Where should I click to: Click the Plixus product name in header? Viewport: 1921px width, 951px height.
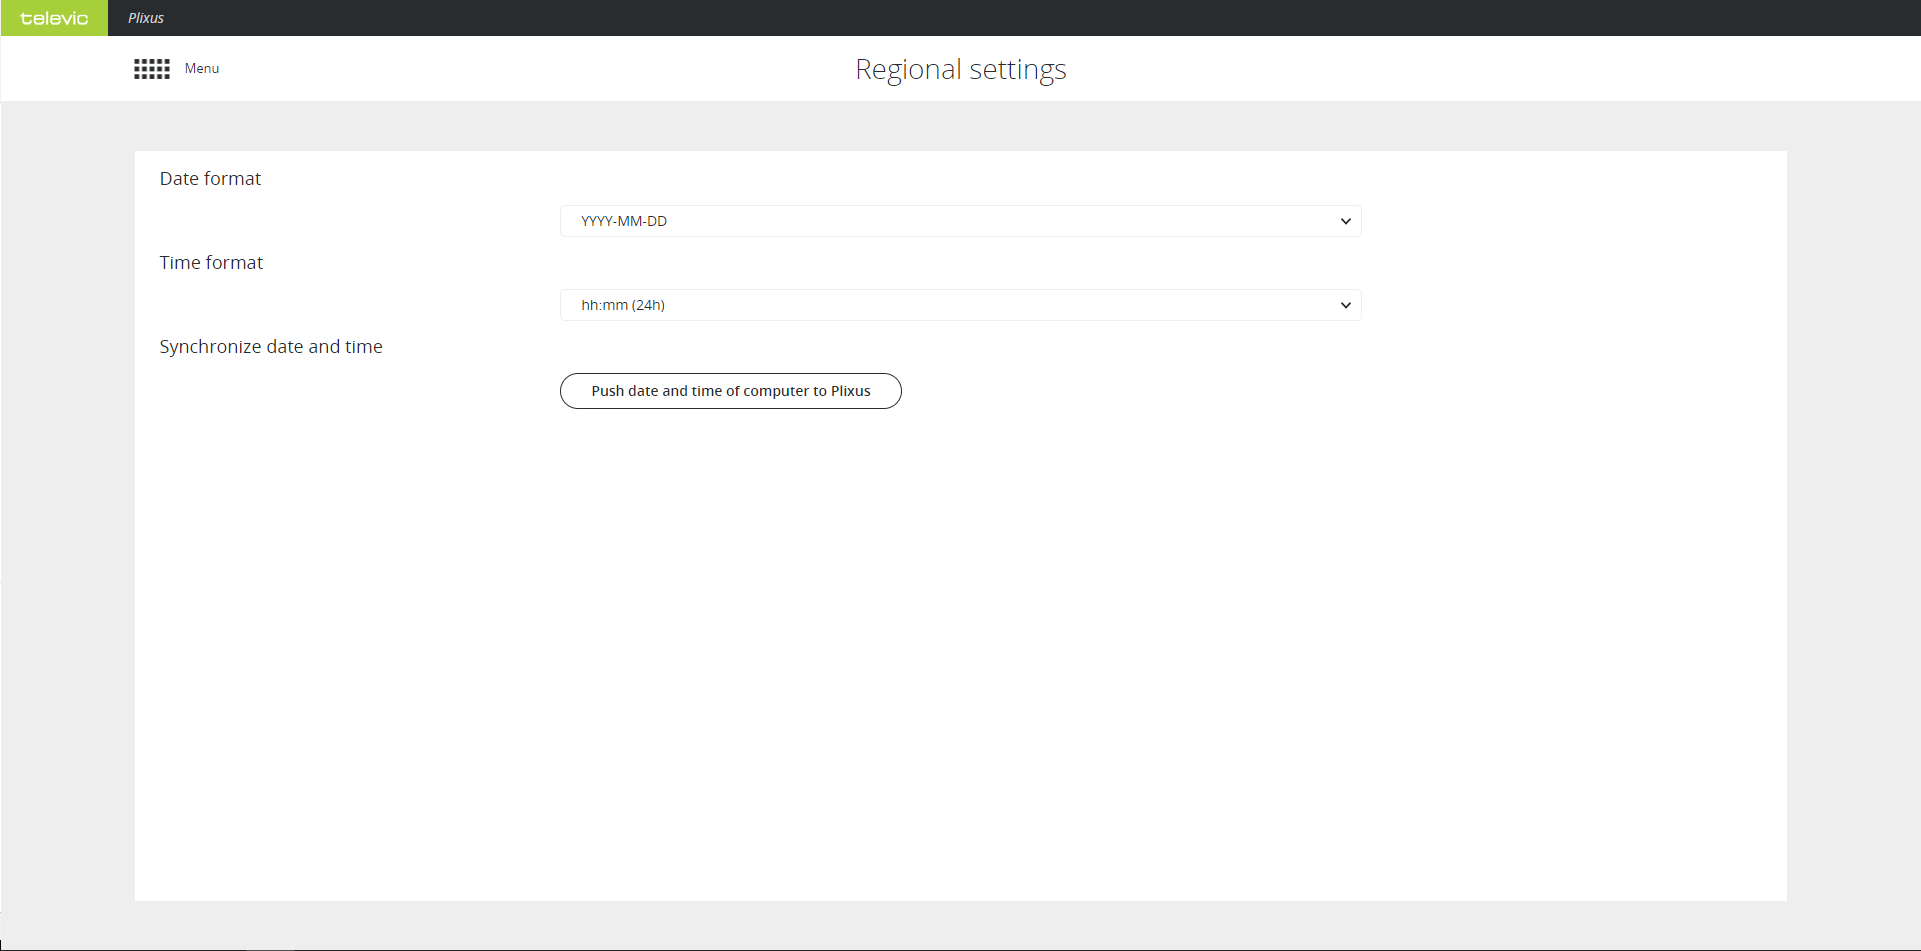(146, 18)
